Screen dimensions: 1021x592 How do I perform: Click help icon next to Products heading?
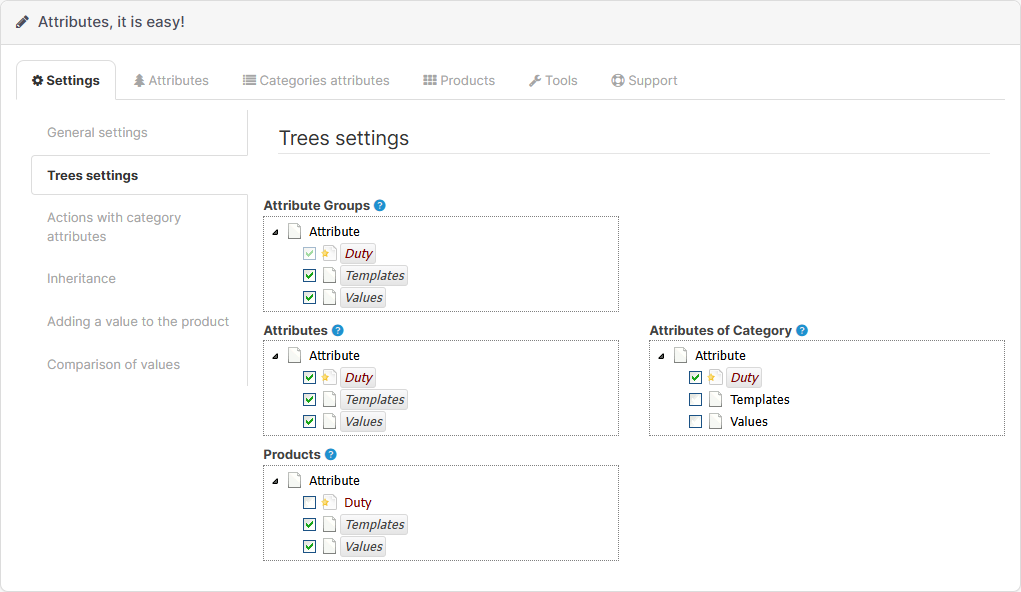coord(330,454)
